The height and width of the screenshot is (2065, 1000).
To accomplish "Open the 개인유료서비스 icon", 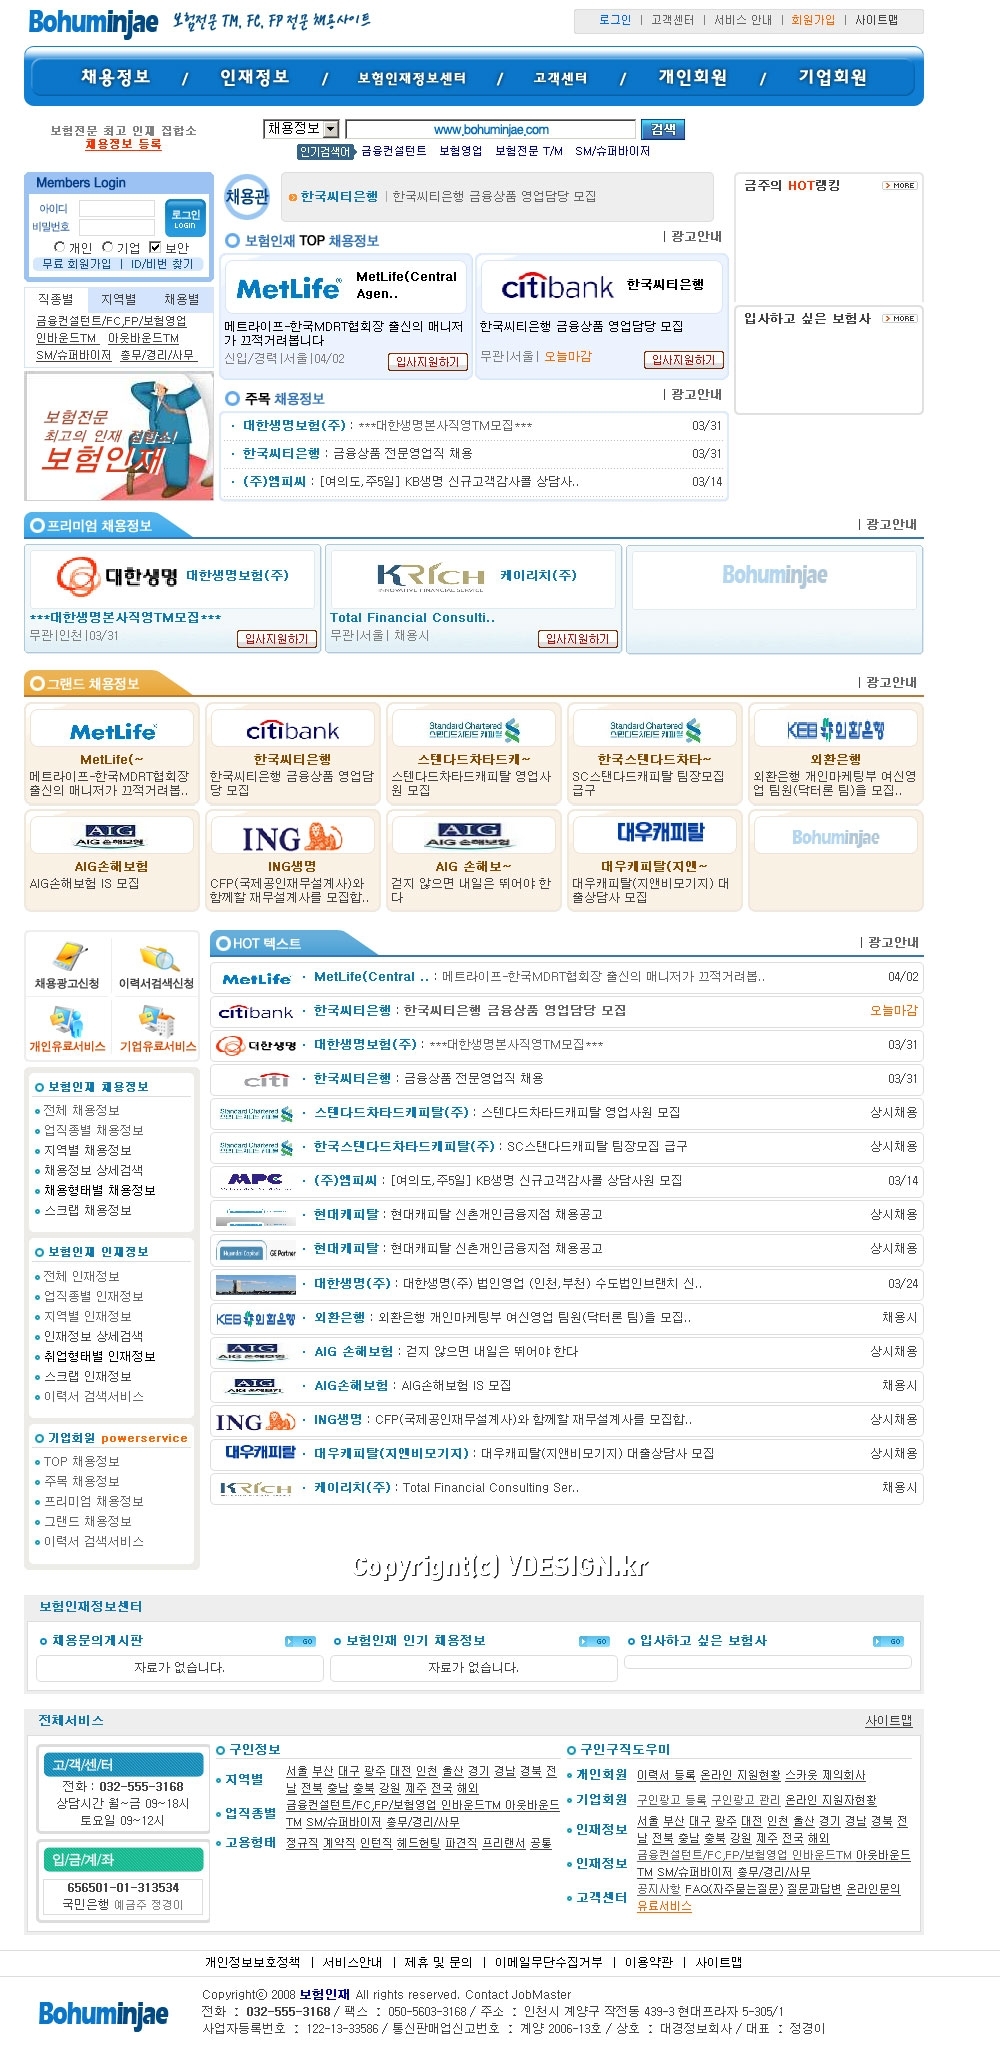I will pyautogui.click(x=67, y=1028).
